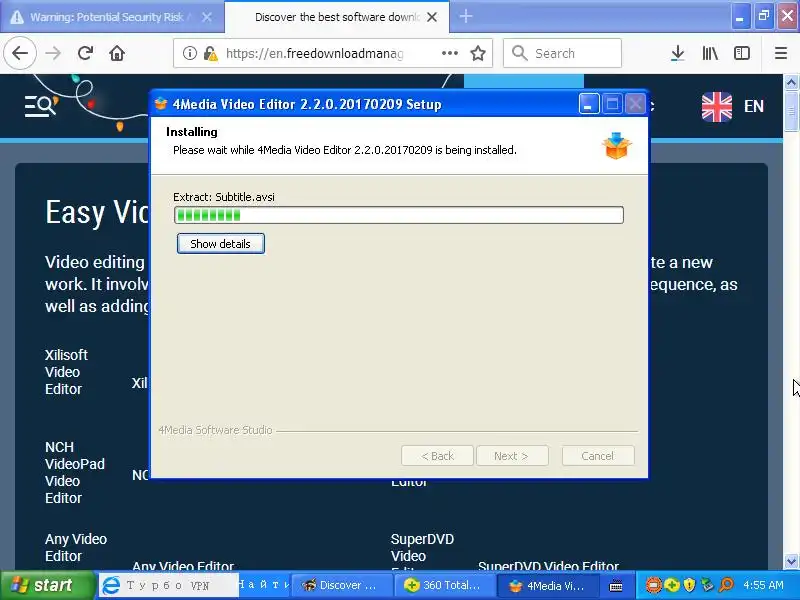Open the Windows start menu
Screen dimensions: 800x600
click(47, 585)
